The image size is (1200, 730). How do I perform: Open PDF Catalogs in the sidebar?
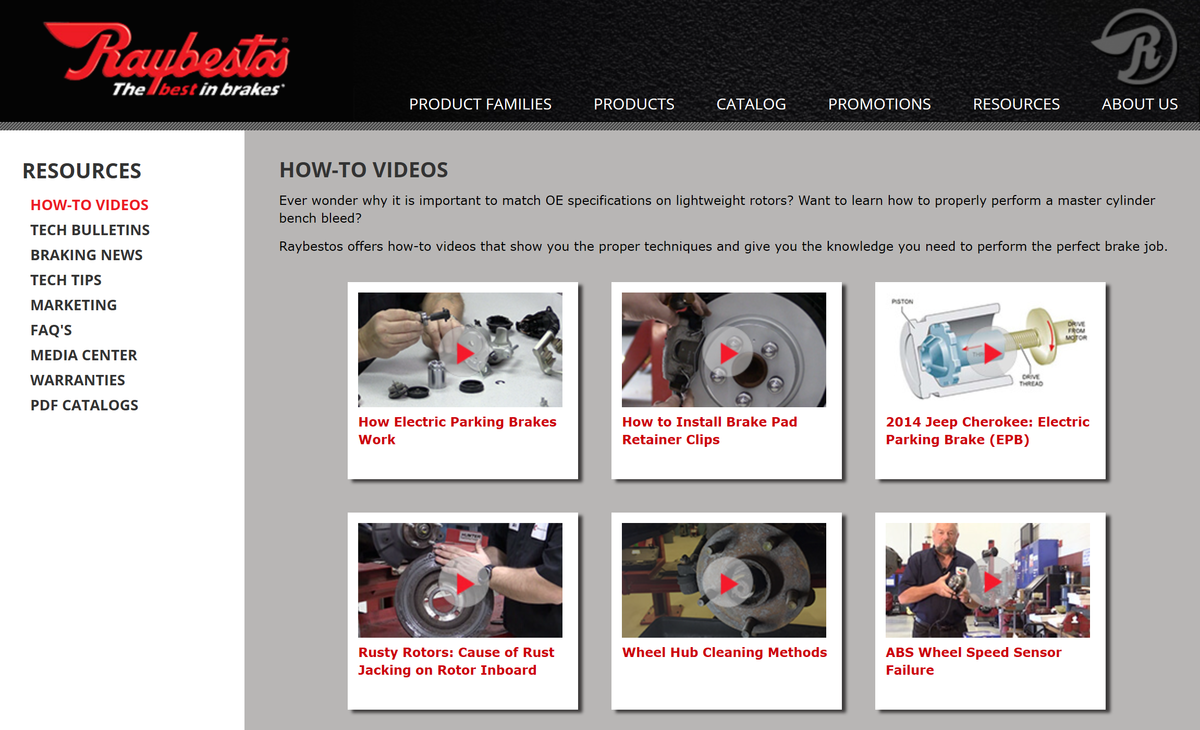84,405
